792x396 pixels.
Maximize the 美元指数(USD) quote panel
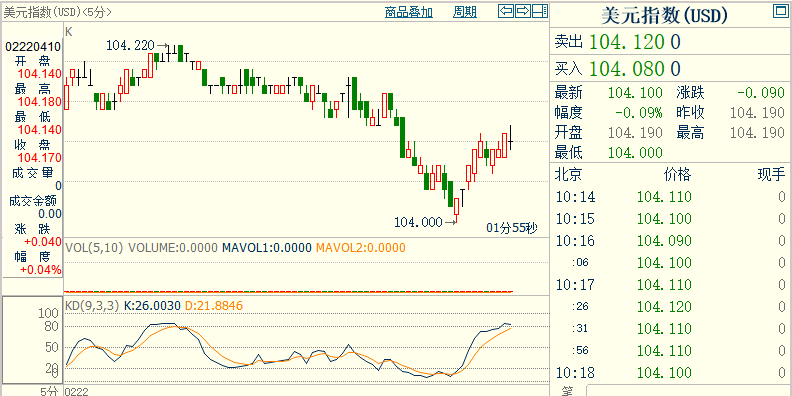coord(780,11)
